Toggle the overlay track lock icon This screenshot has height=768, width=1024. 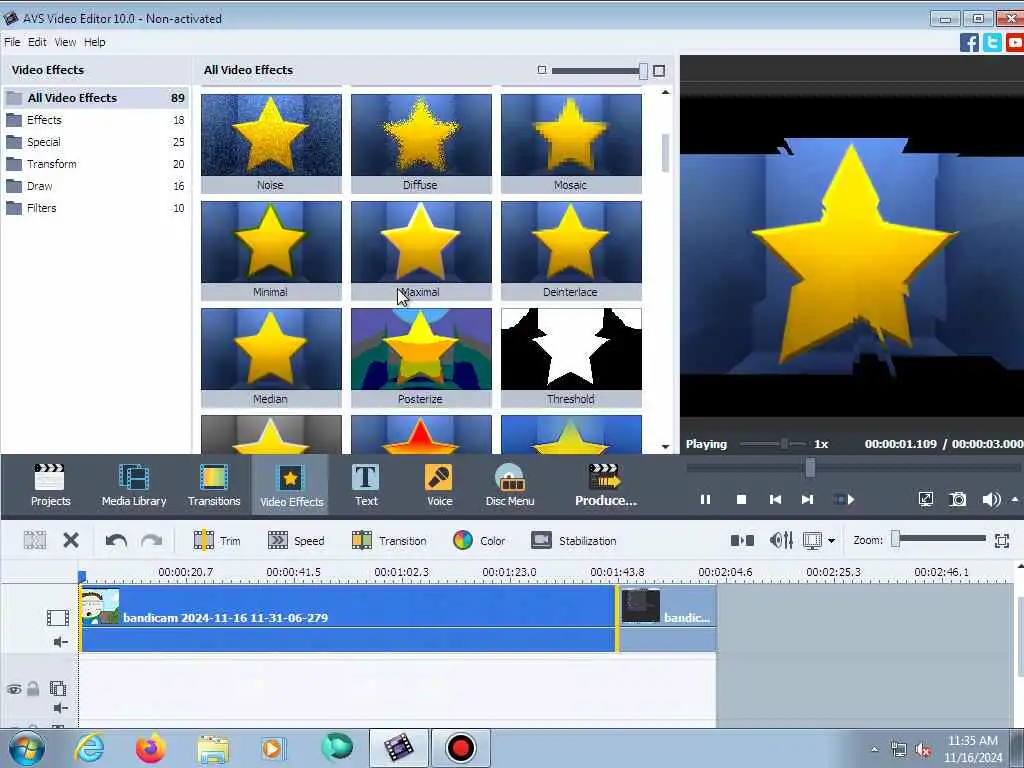tap(33, 688)
